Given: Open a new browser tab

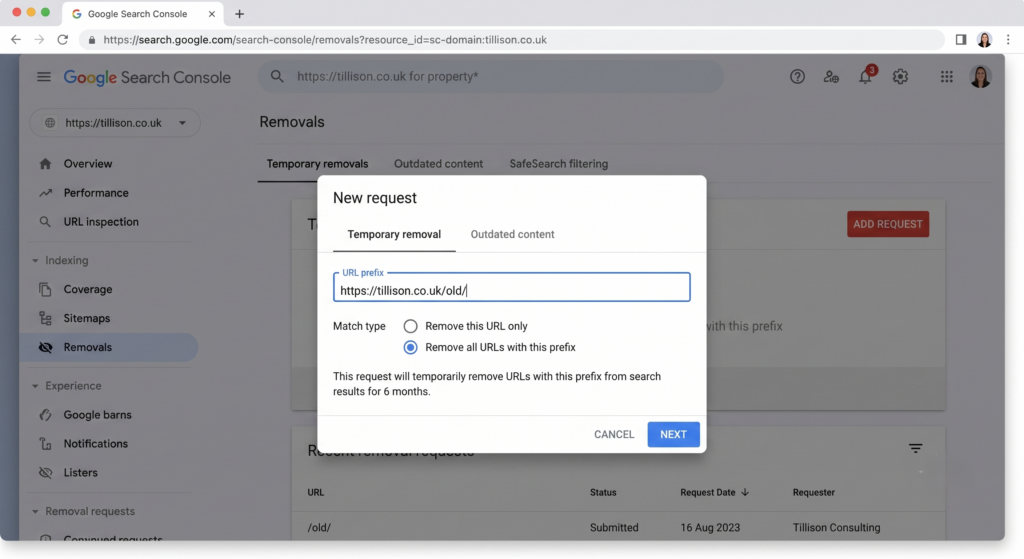Looking at the screenshot, I should (239, 14).
